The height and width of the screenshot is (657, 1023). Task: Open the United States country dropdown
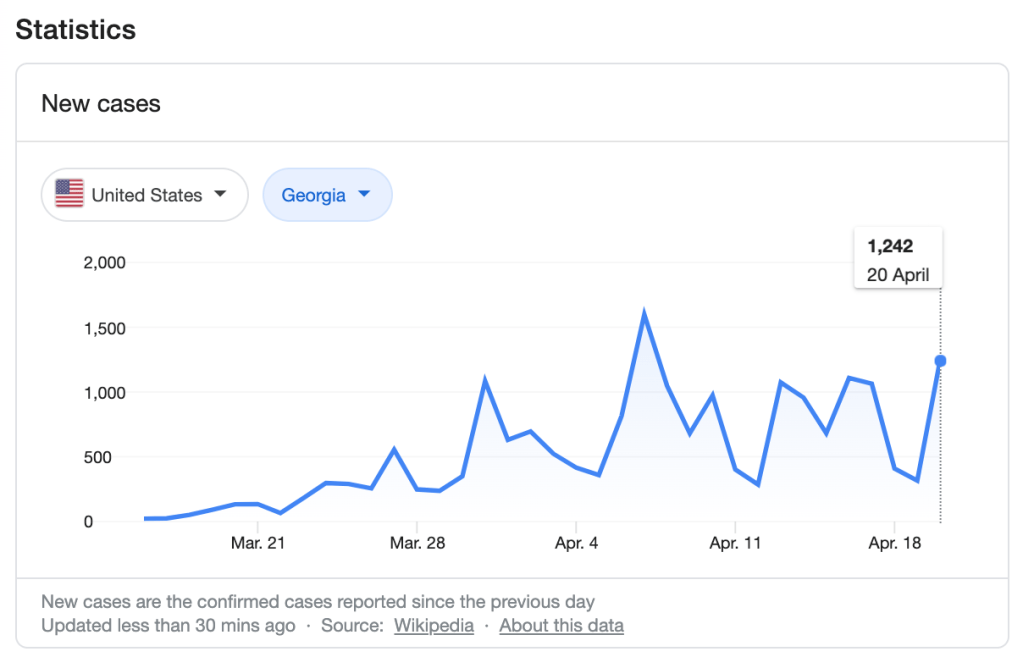144,195
